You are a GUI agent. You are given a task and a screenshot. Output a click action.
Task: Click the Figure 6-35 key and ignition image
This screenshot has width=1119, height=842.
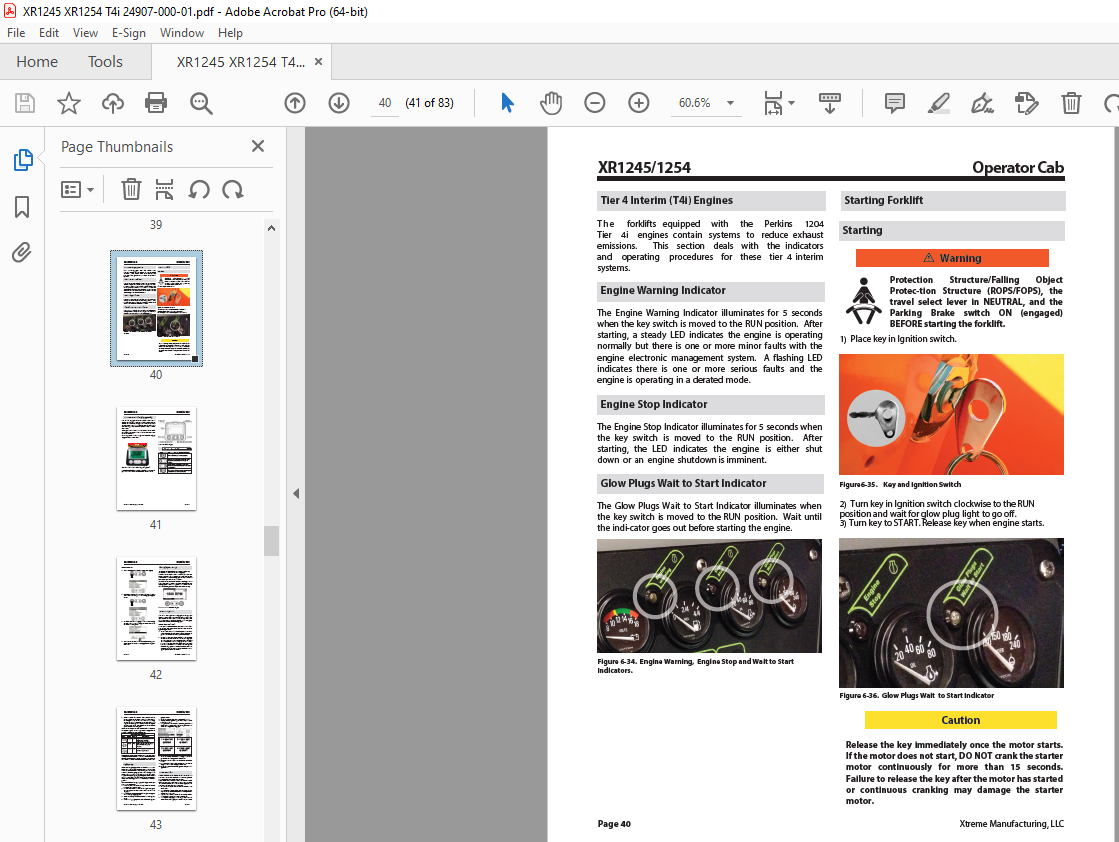click(951, 415)
